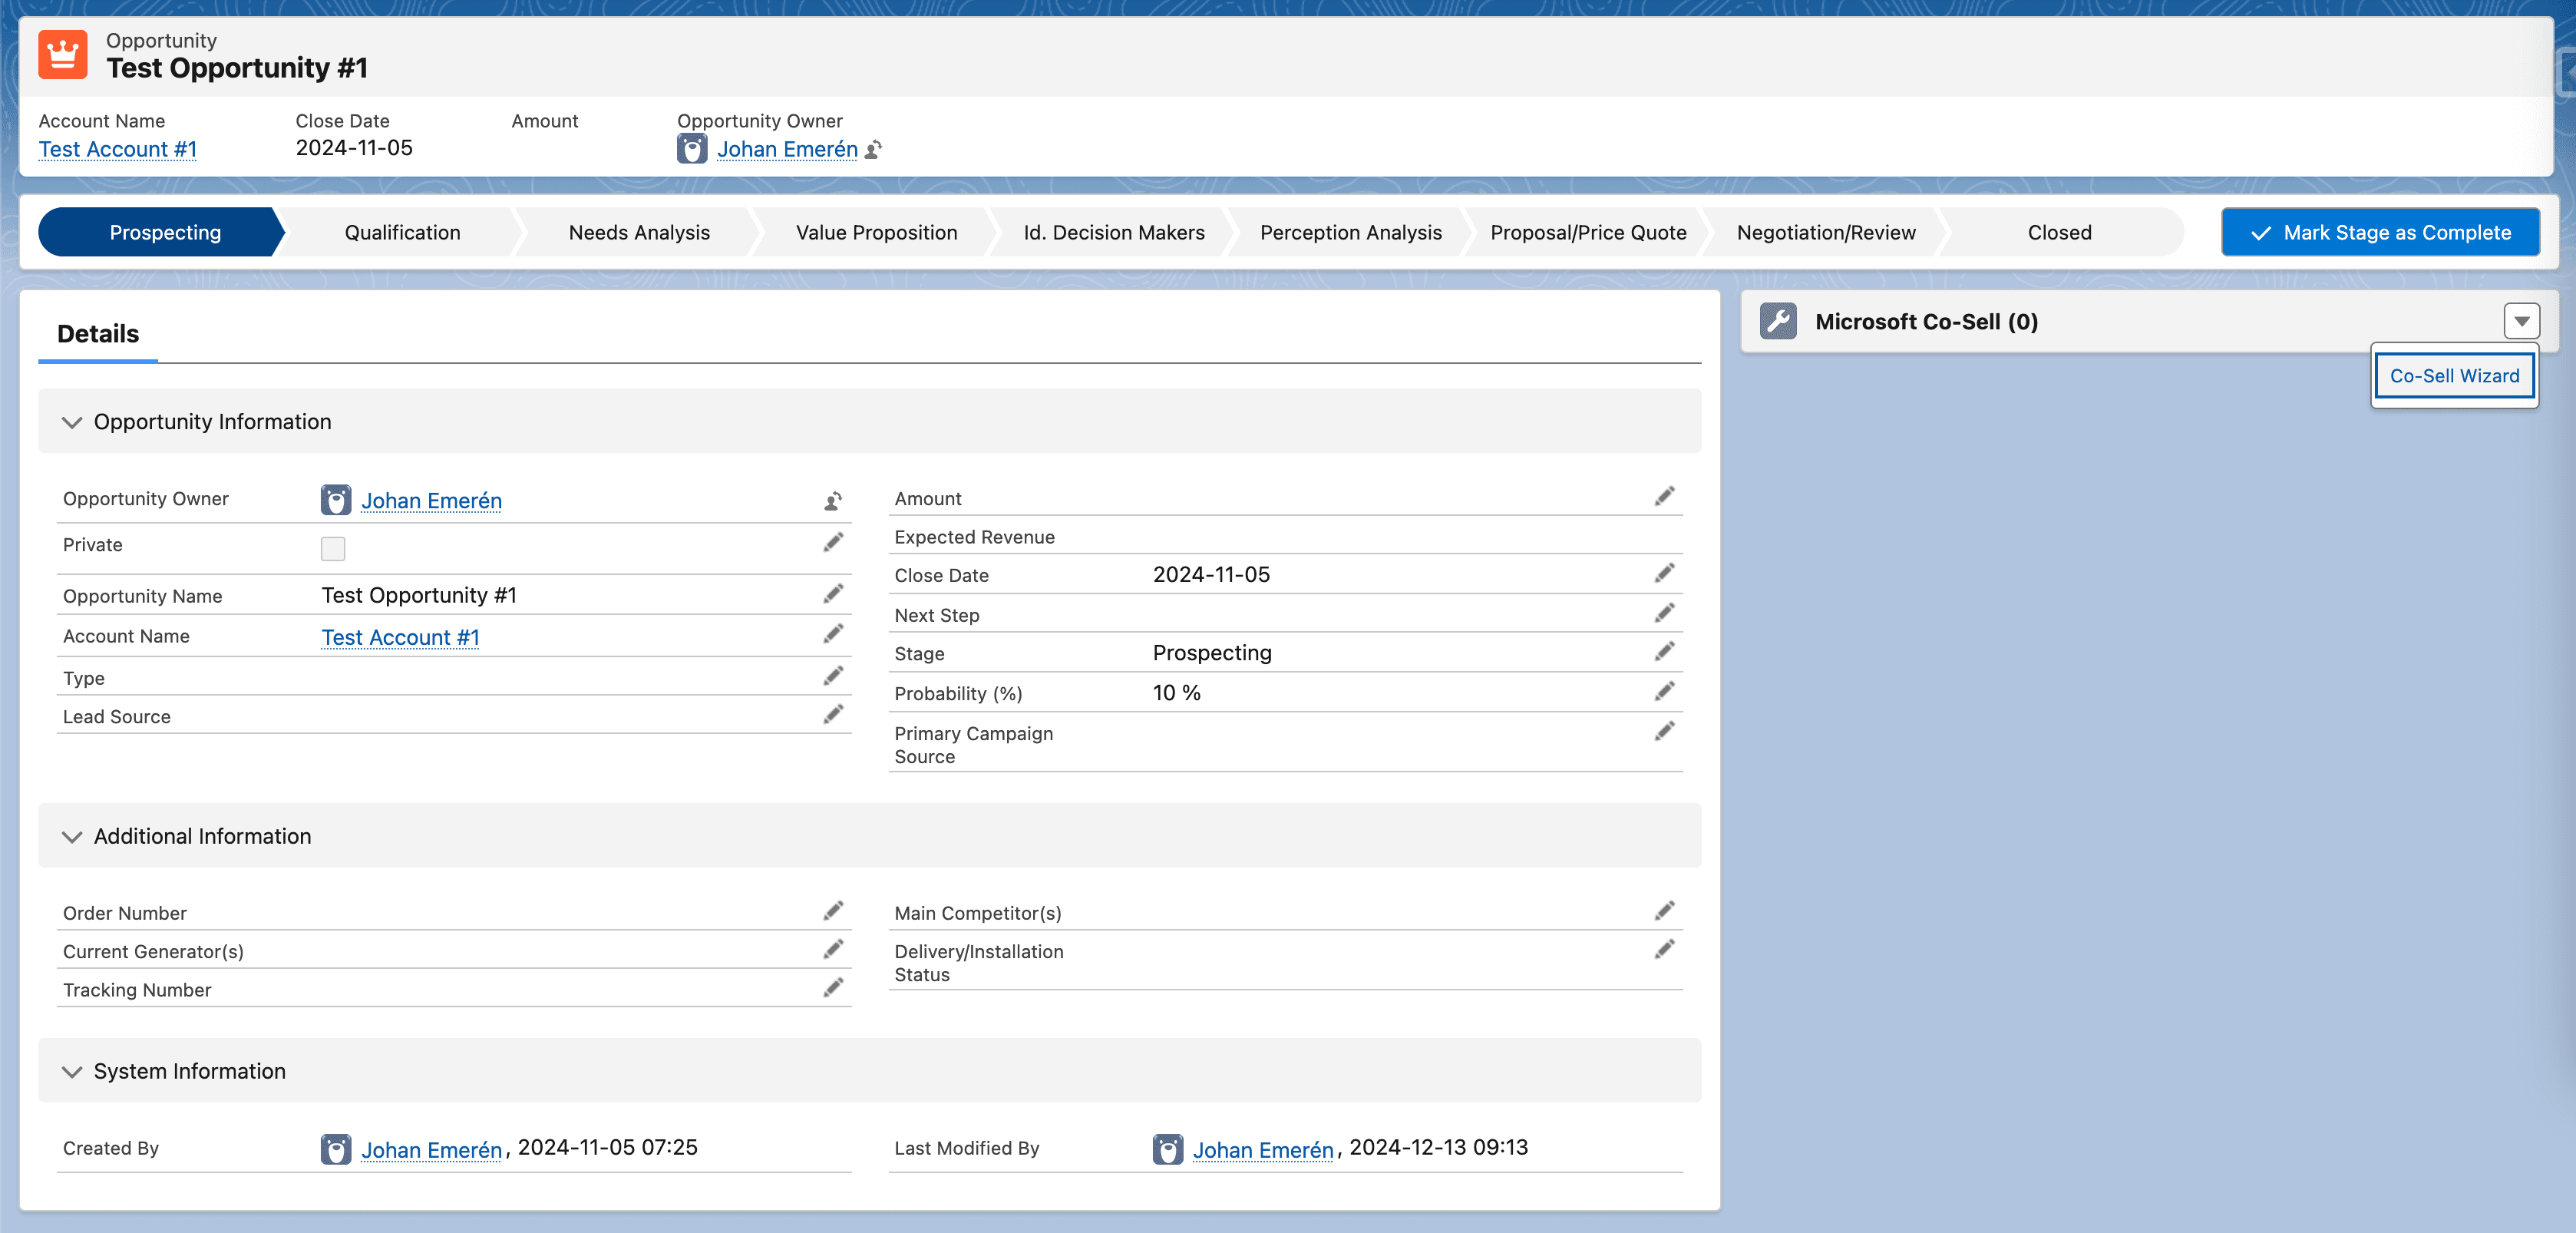The height and width of the screenshot is (1233, 2576).
Task: Edit Order Number pencil icon
Action: [833, 910]
